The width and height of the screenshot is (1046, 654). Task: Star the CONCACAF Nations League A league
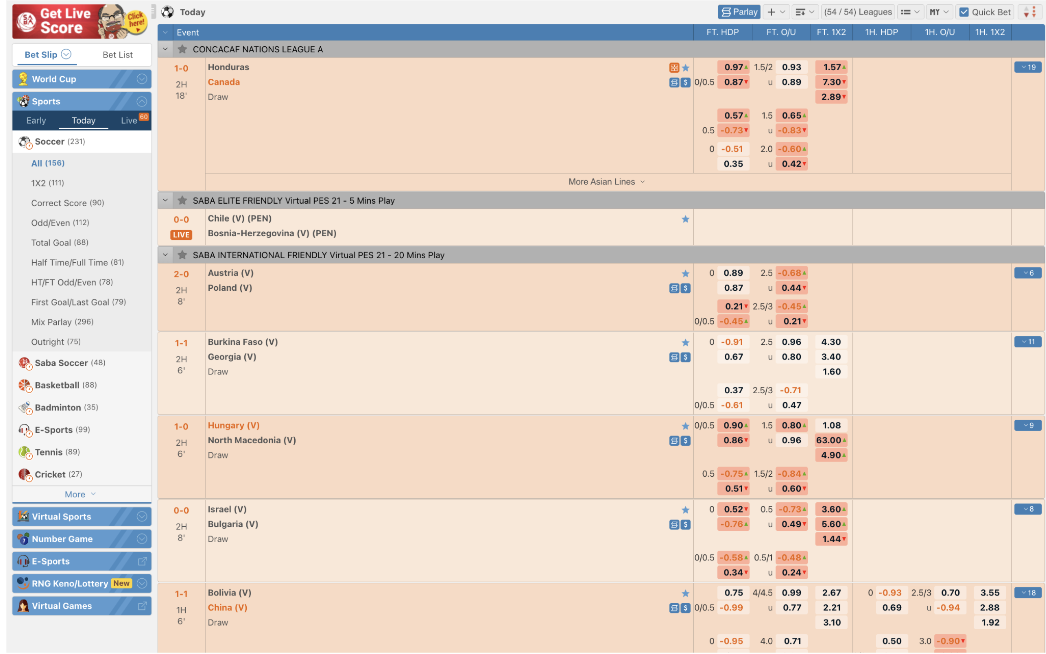click(x=182, y=49)
